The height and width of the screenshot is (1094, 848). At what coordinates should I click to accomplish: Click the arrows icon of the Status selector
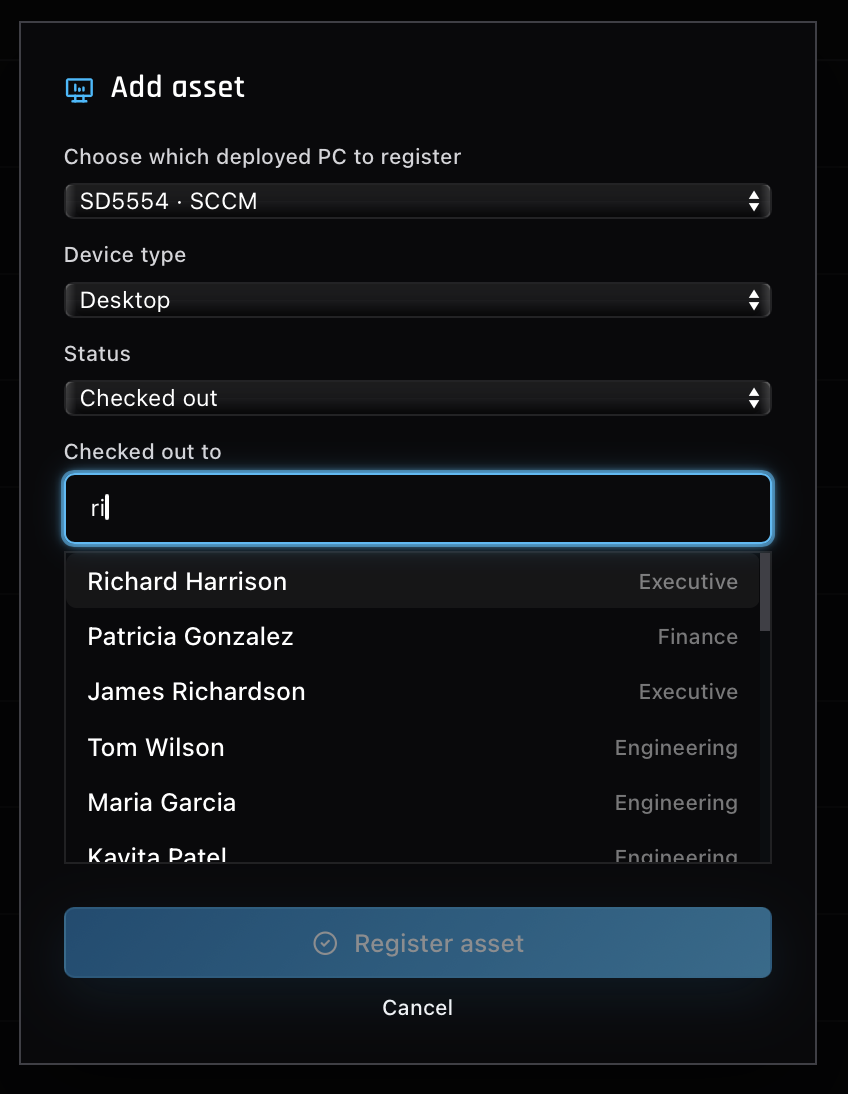point(754,398)
